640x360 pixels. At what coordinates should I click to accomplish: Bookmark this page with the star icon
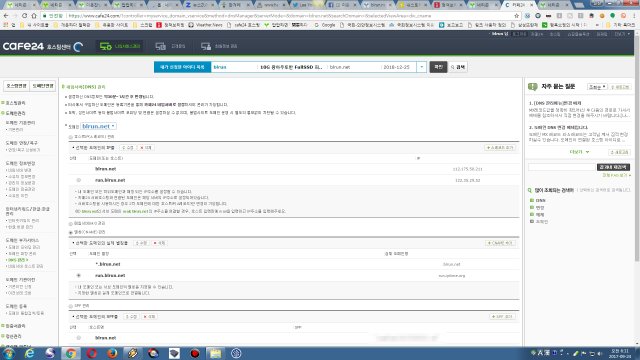pos(516,16)
